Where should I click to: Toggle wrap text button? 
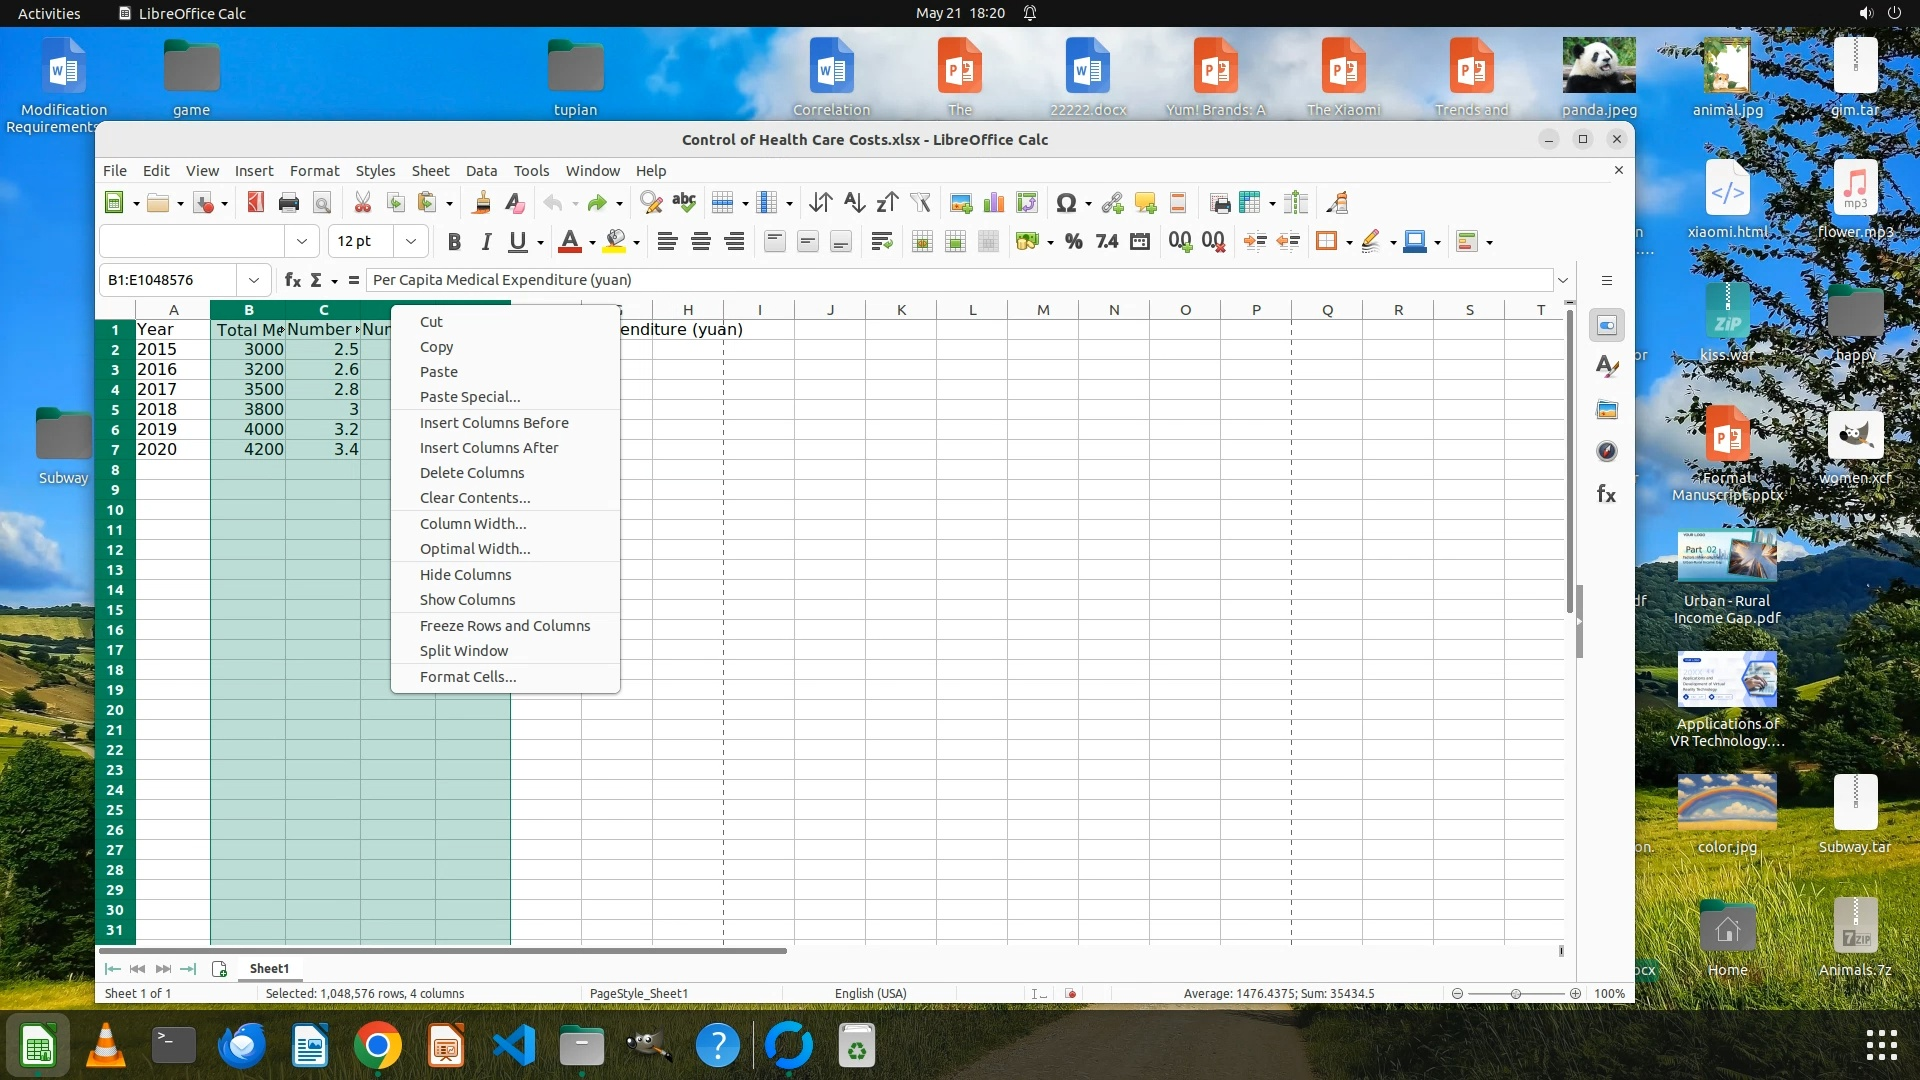click(x=881, y=241)
